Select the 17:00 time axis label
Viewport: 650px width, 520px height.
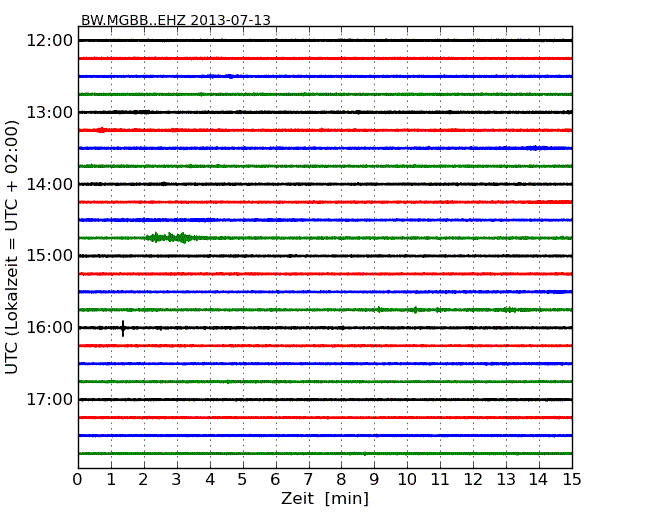50,399
